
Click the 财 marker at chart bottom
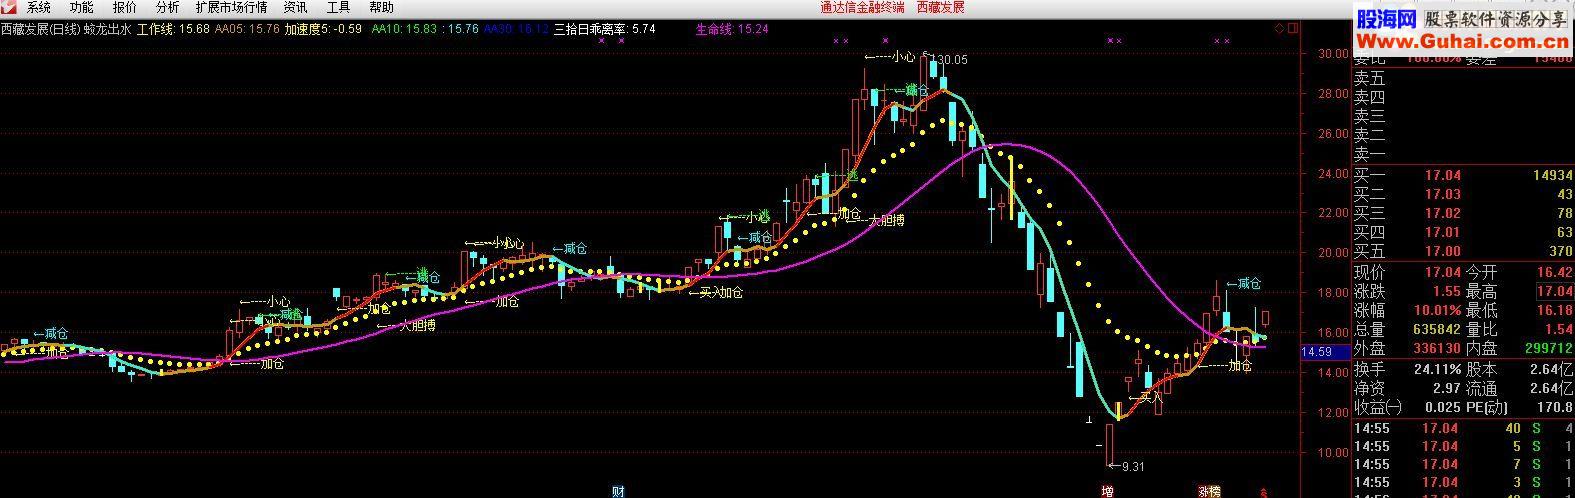click(618, 491)
